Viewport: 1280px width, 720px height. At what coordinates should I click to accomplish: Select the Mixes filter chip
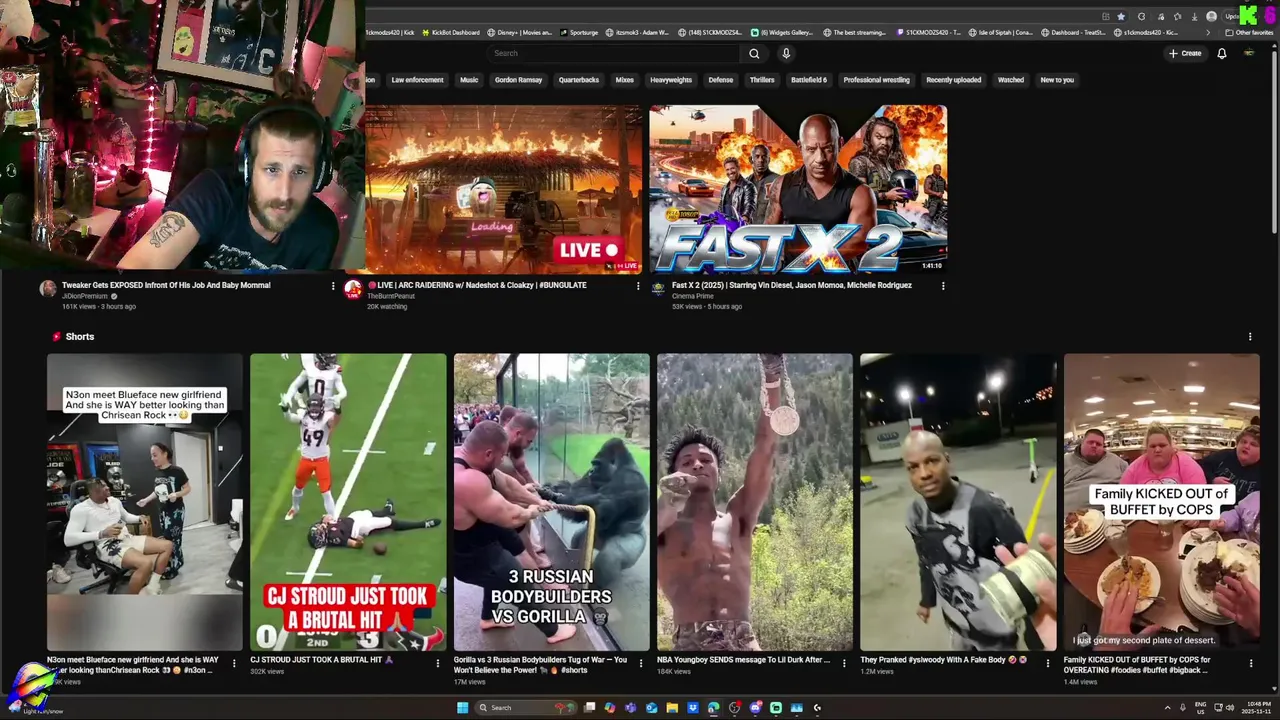click(625, 80)
